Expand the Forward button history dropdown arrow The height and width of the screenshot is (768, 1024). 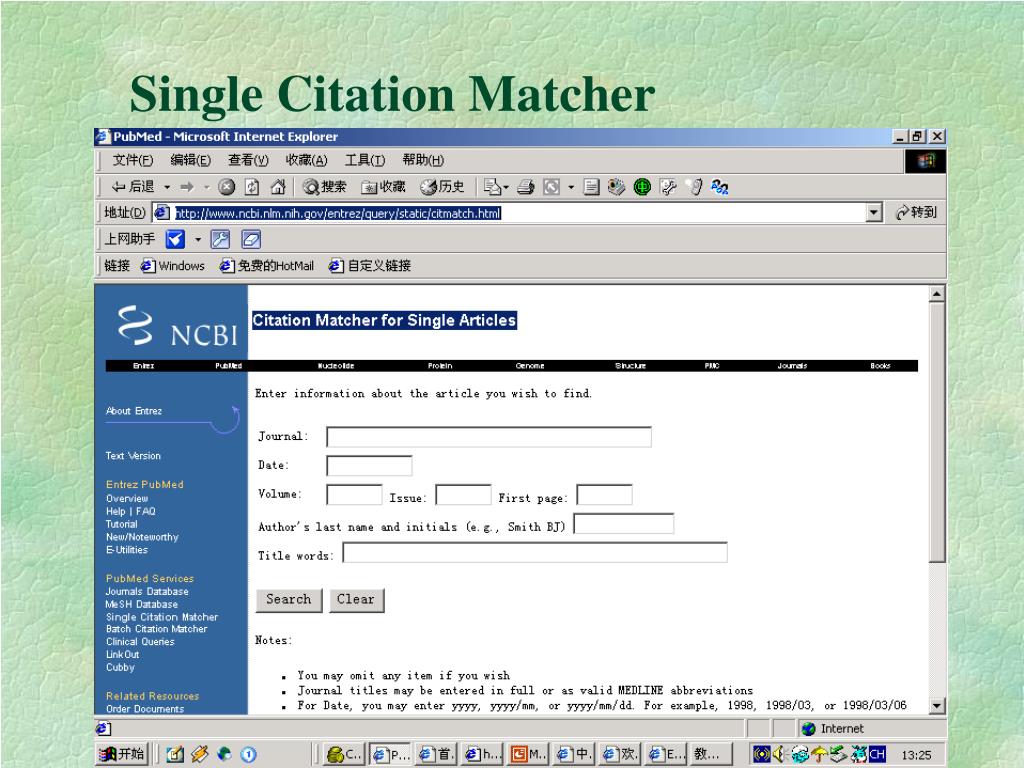click(x=206, y=187)
